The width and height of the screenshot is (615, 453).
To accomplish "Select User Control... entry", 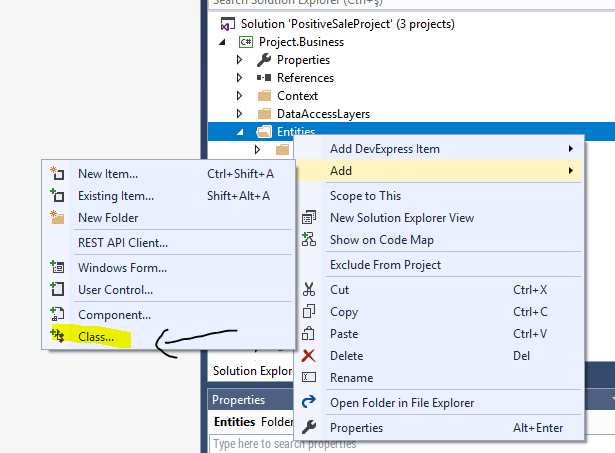I will point(168,290).
